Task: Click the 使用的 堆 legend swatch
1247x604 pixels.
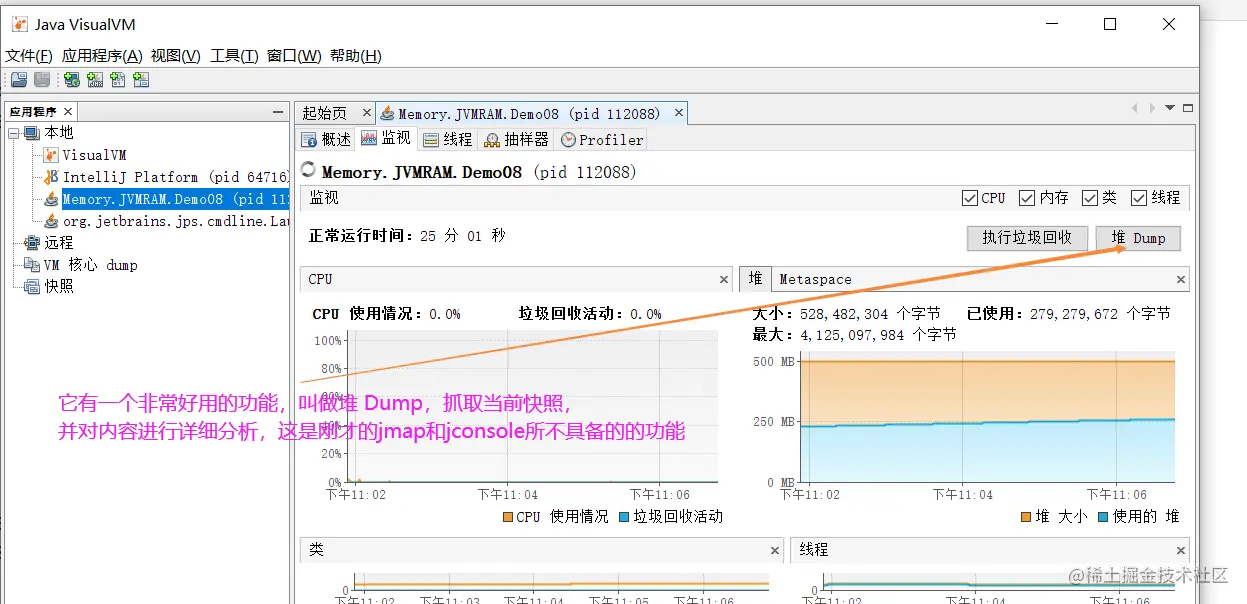Action: click(x=1103, y=517)
